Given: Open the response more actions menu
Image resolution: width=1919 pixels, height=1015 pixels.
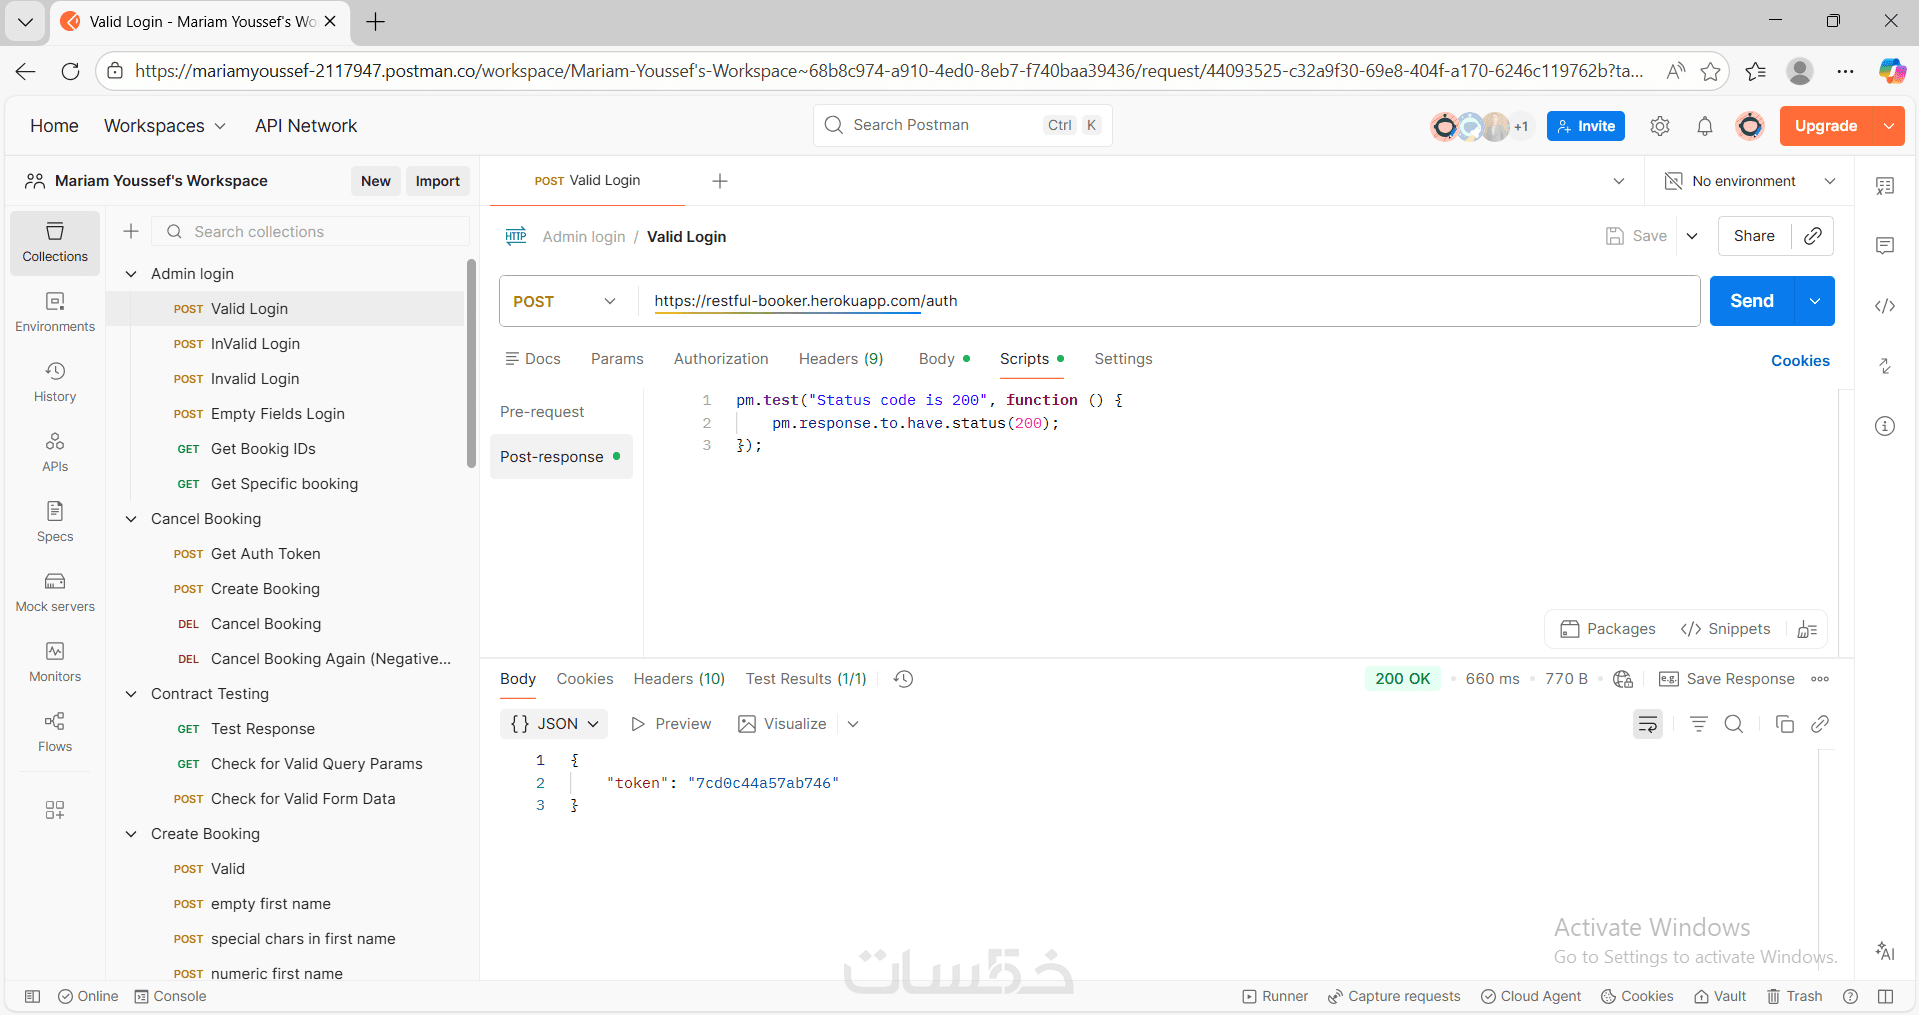Looking at the screenshot, I should coord(1820,679).
